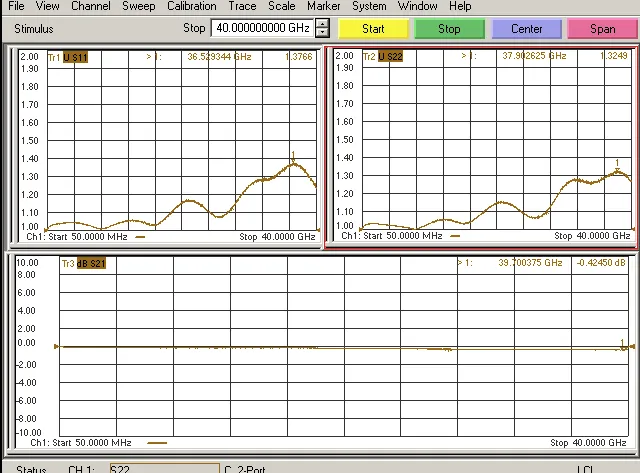Open the File menu
The height and width of the screenshot is (473, 640).
pyautogui.click(x=16, y=6)
